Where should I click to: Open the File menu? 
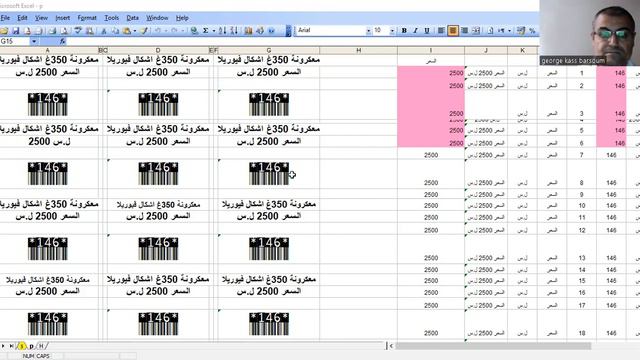(5, 18)
